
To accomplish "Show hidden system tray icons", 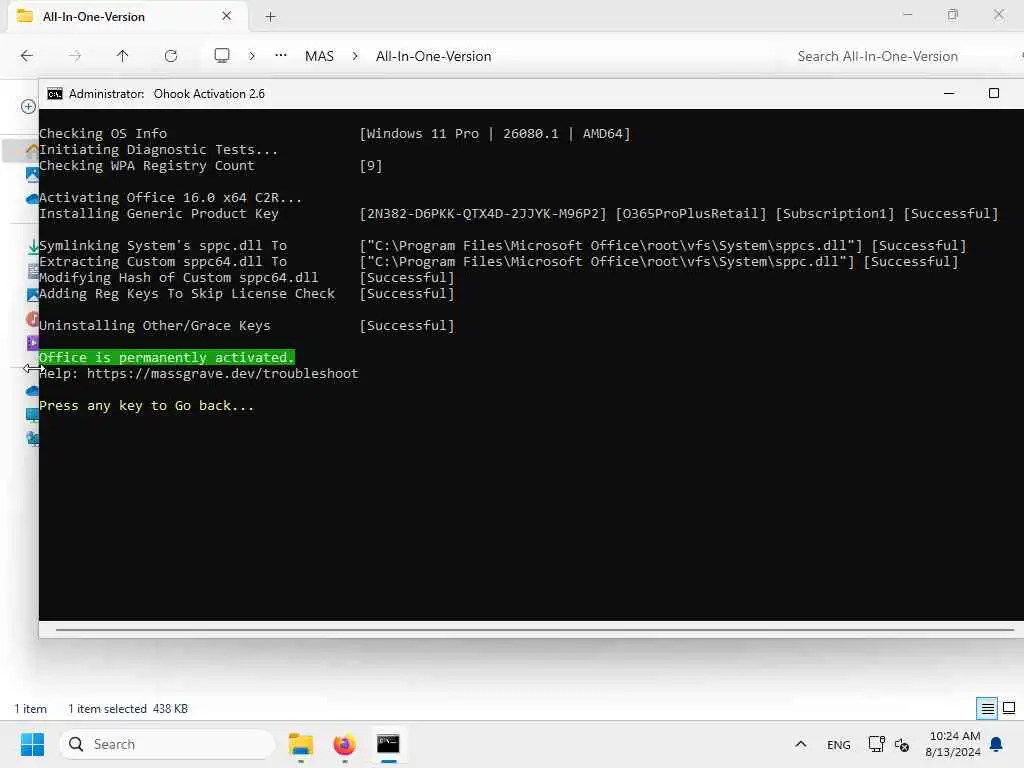I will pyautogui.click(x=801, y=744).
